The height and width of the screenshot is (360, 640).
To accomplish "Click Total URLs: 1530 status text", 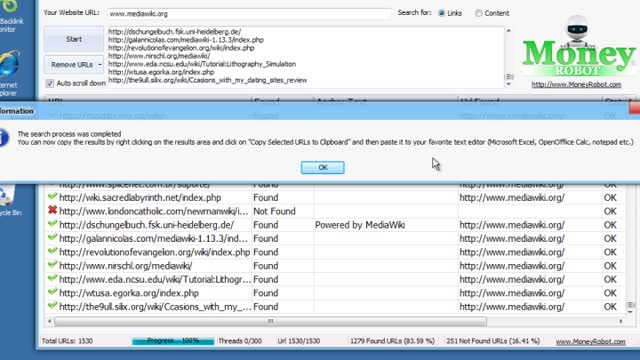I will tap(67, 341).
